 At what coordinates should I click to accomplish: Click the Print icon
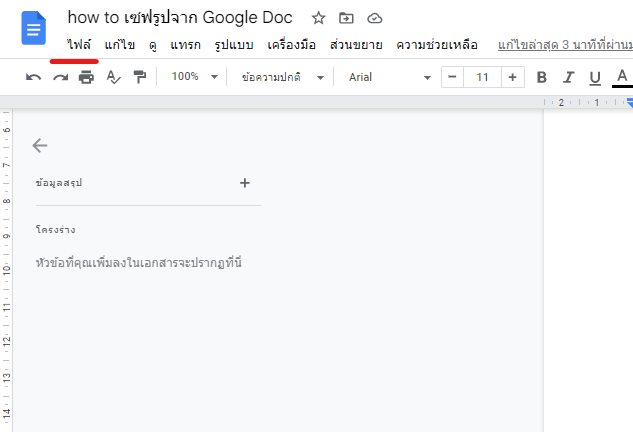click(86, 77)
